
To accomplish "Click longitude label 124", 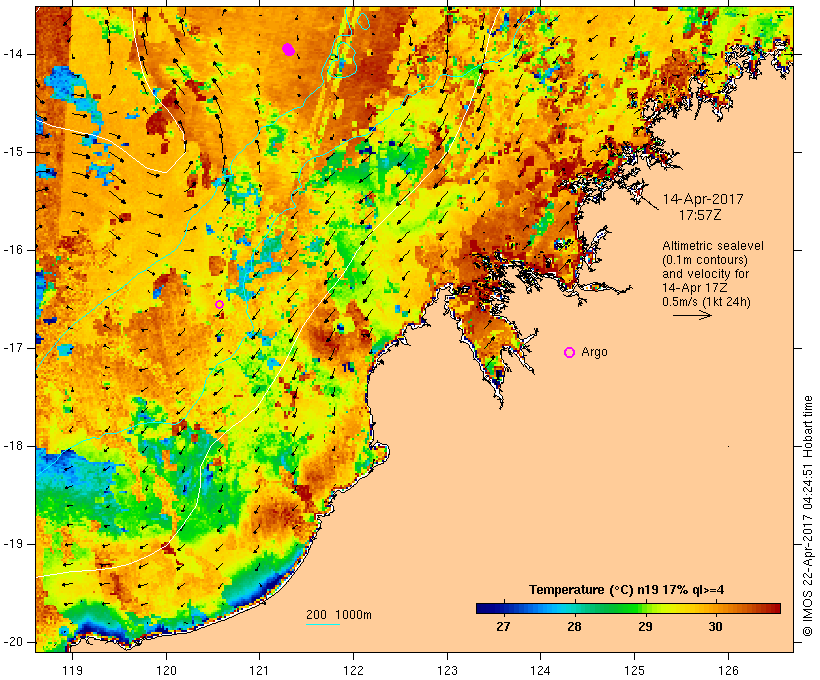I will tap(541, 670).
